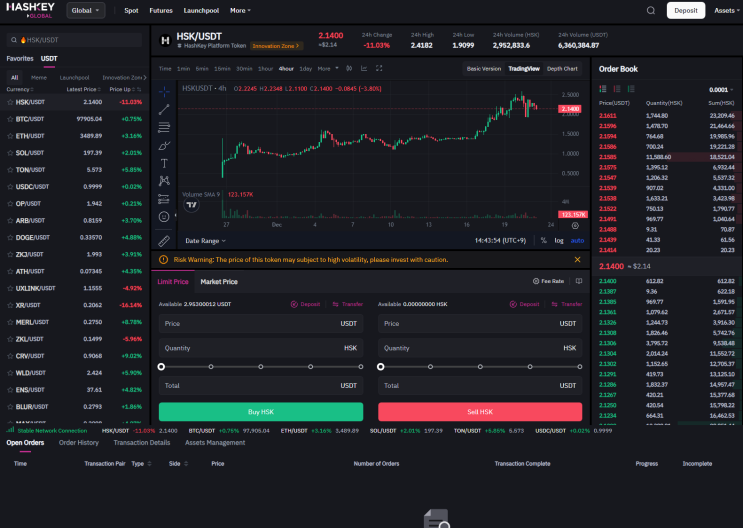Toggle log scale on chart

pos(559,241)
